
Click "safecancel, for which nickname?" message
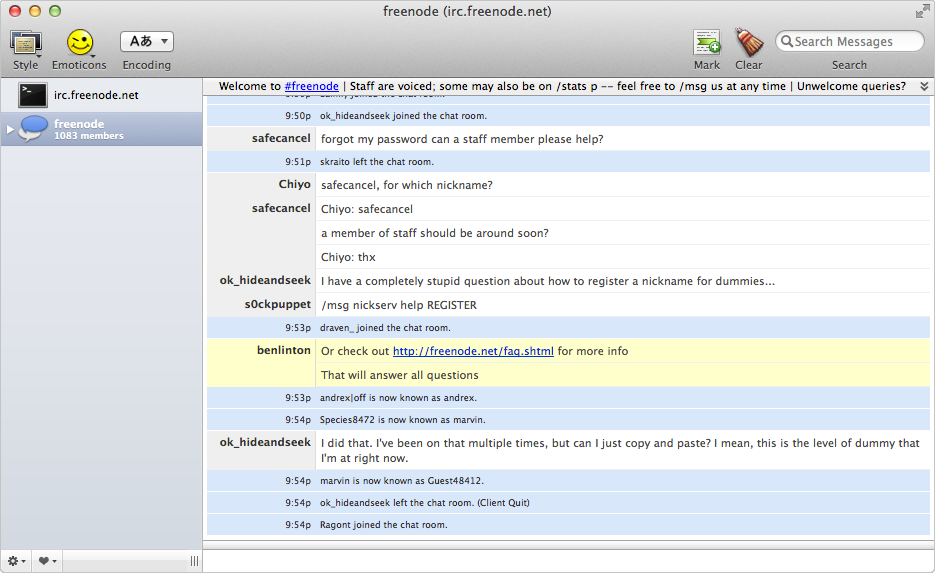[407, 185]
